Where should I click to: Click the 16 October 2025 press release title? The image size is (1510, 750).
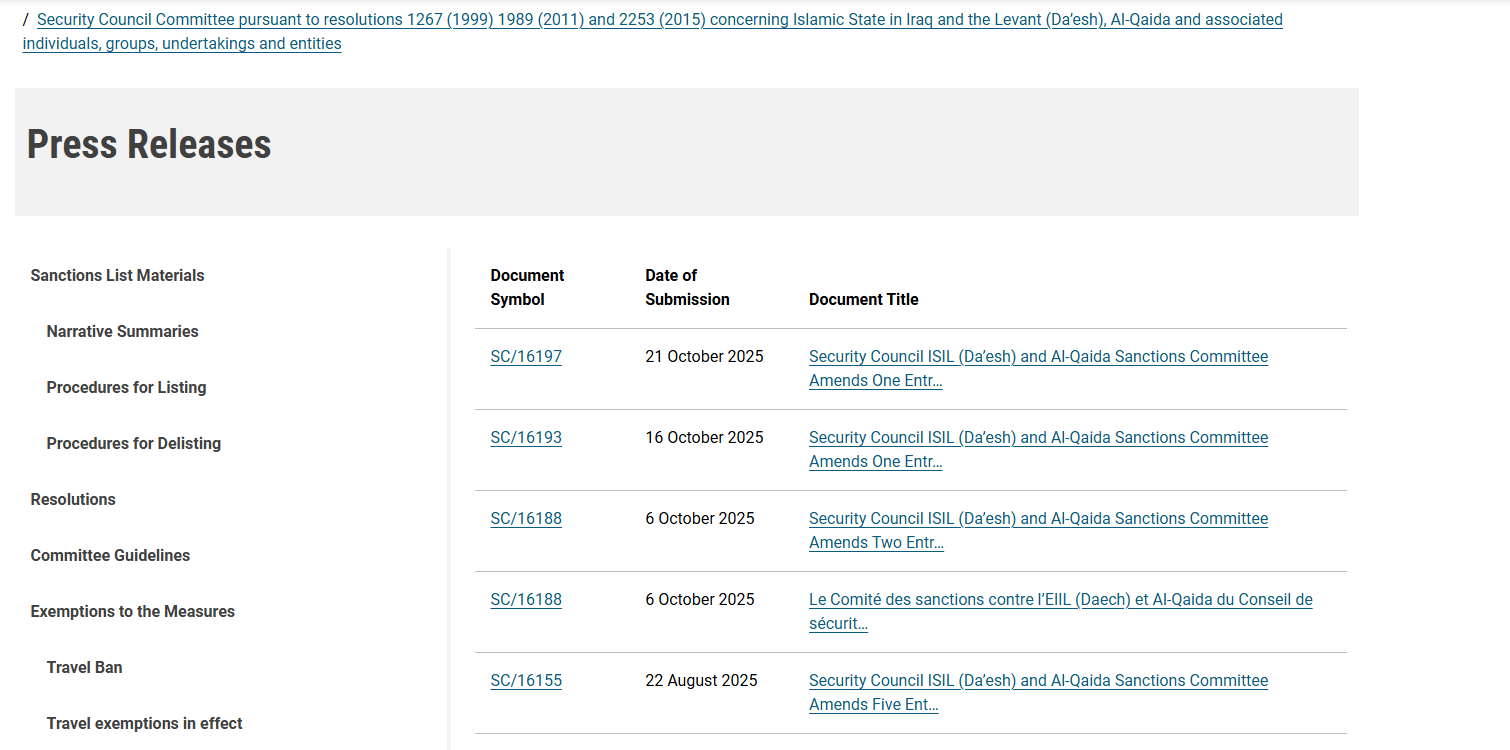coord(1038,438)
